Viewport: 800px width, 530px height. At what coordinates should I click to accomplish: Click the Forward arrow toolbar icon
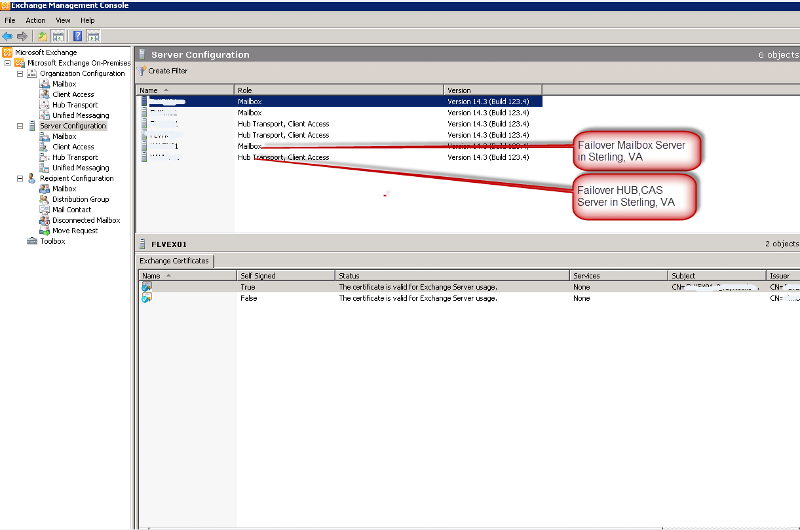click(22, 36)
